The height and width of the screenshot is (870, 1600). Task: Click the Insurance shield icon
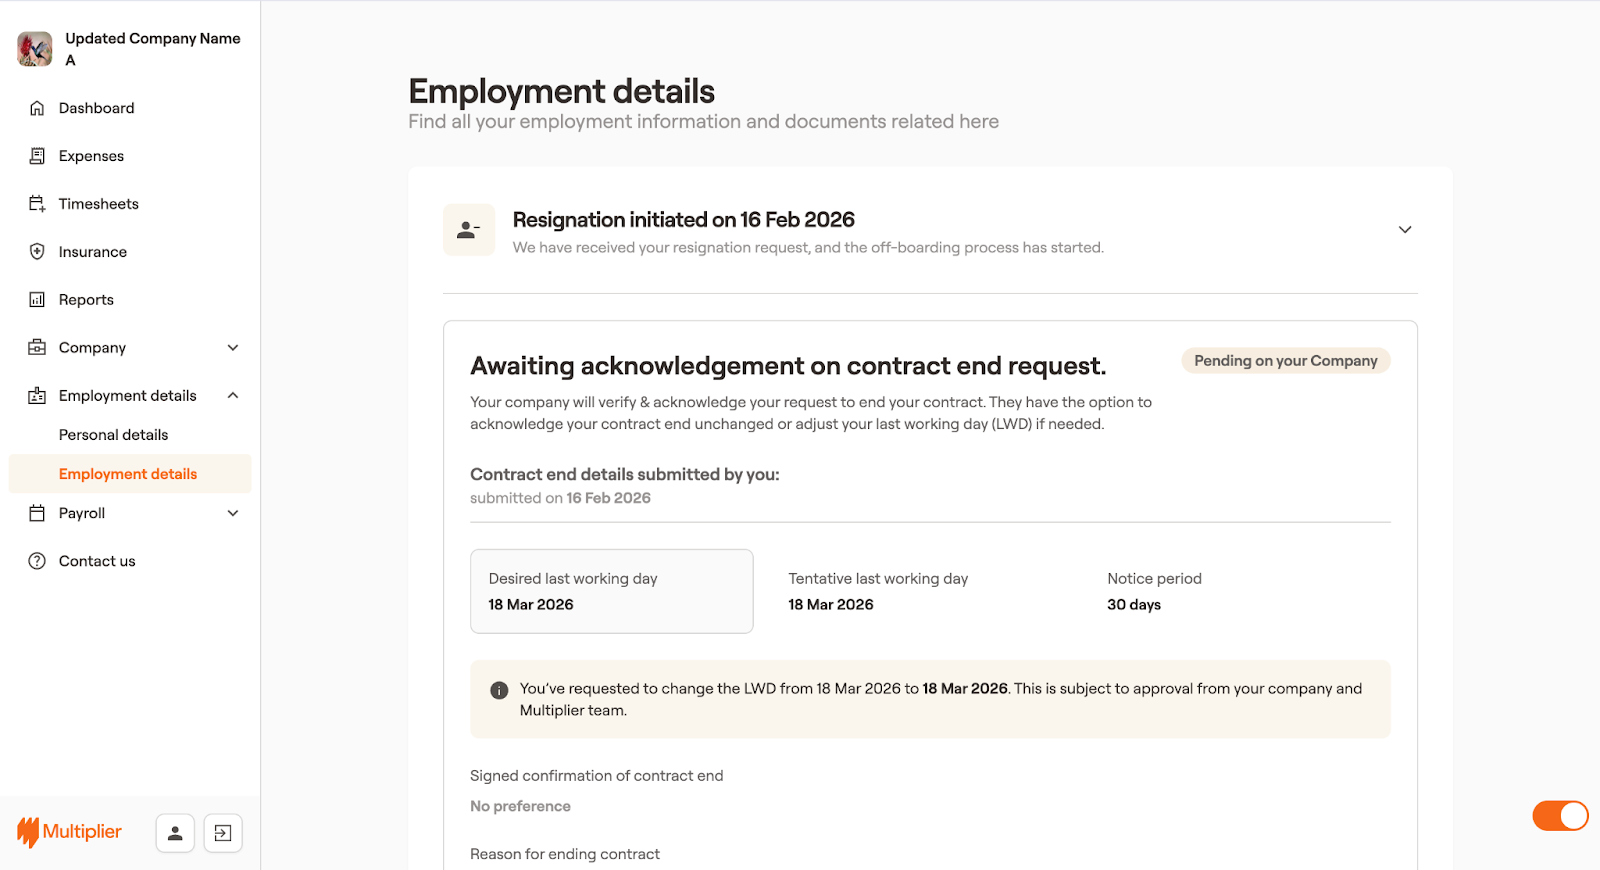point(37,252)
